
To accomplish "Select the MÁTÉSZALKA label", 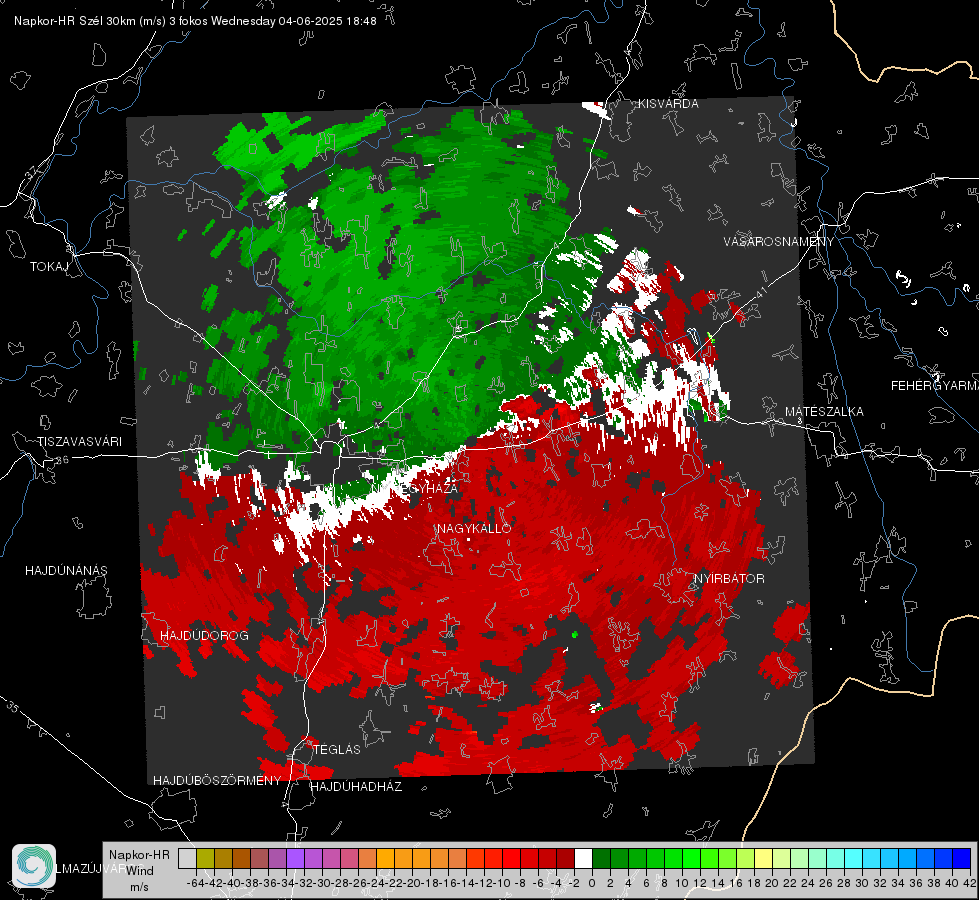I will tap(824, 412).
